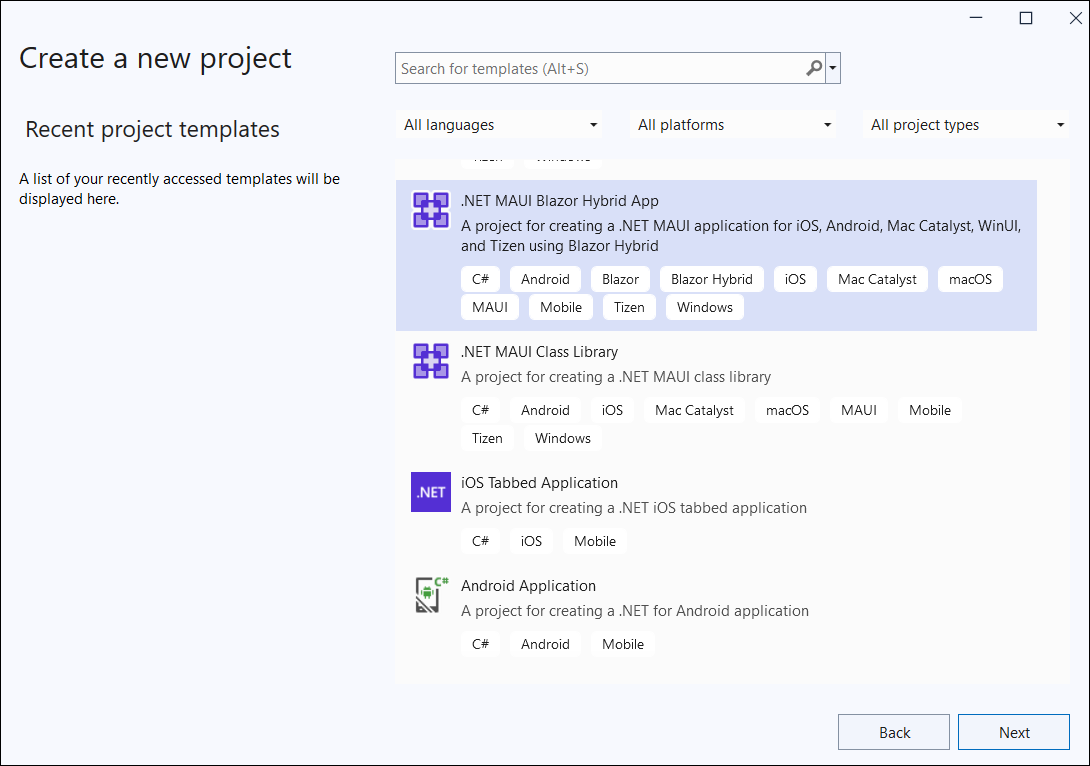Click the Next button
This screenshot has height=766, width=1090.
coord(1014,732)
